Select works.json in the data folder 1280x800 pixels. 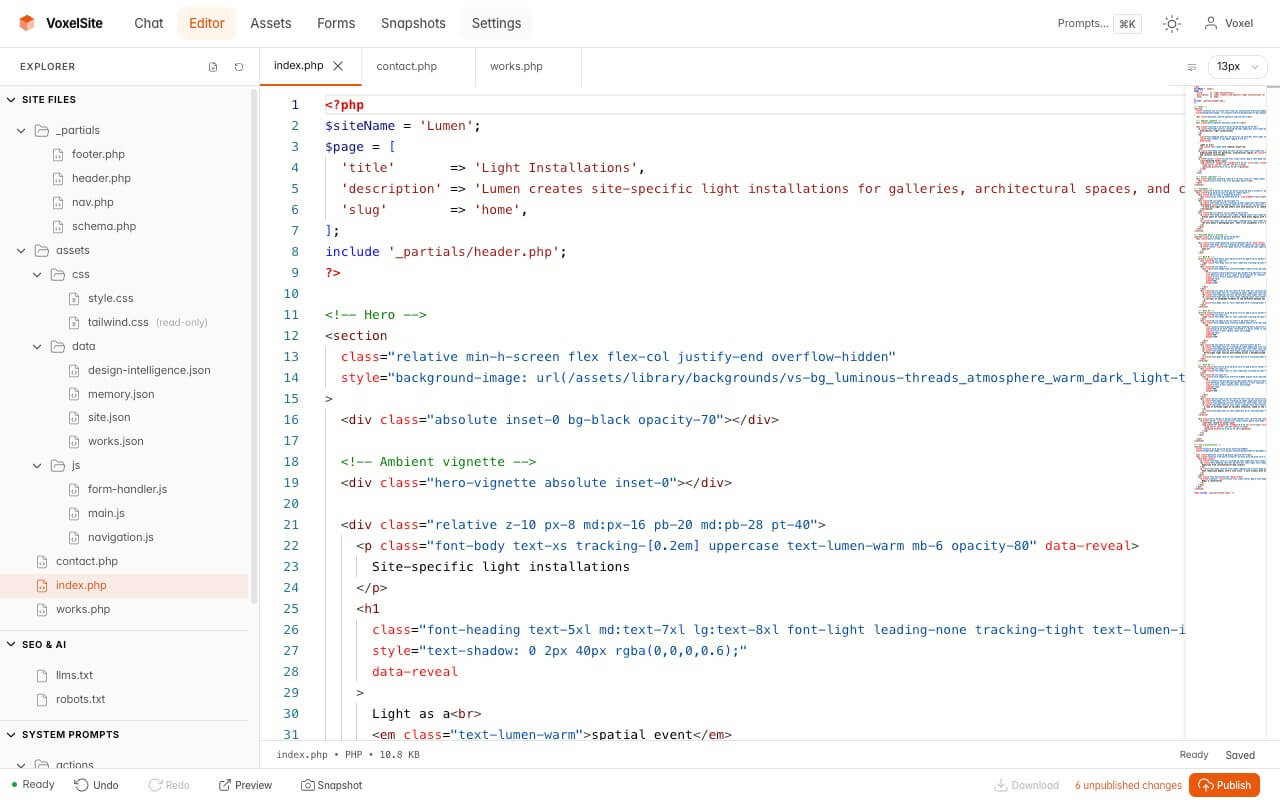click(x=115, y=441)
